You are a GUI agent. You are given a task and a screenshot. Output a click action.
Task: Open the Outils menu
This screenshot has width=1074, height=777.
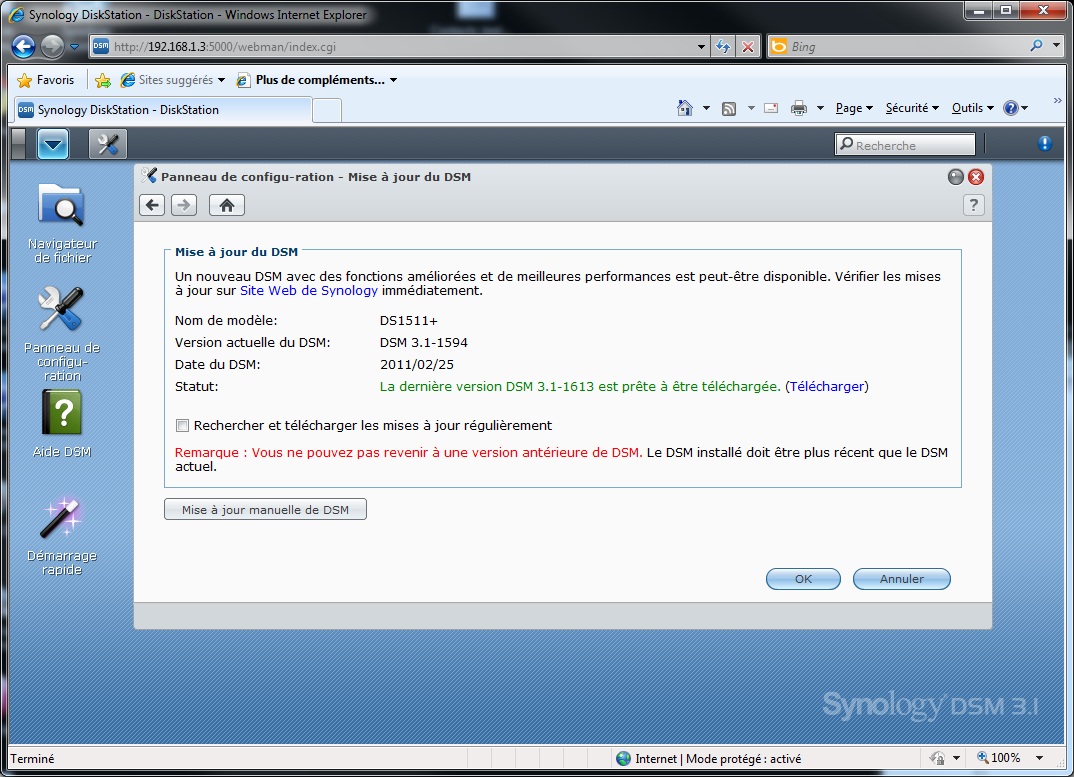(972, 108)
